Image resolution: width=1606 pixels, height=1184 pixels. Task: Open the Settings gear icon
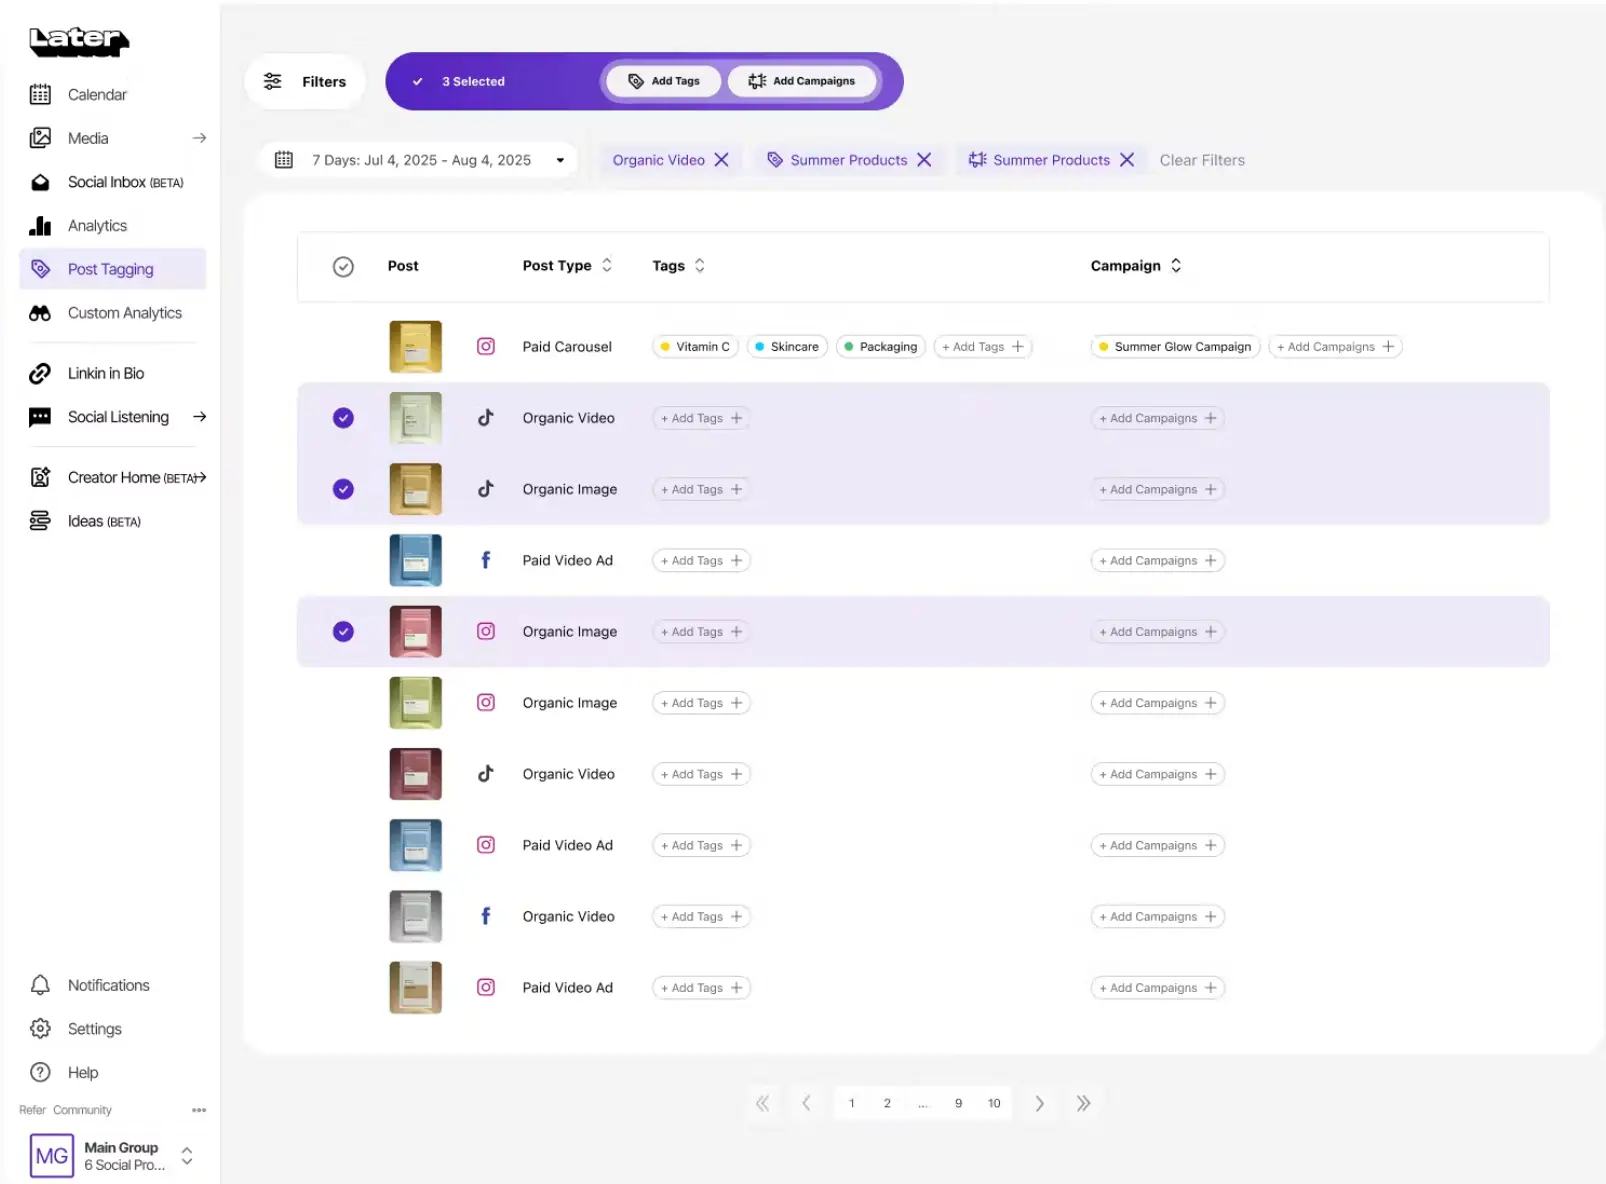point(40,1029)
